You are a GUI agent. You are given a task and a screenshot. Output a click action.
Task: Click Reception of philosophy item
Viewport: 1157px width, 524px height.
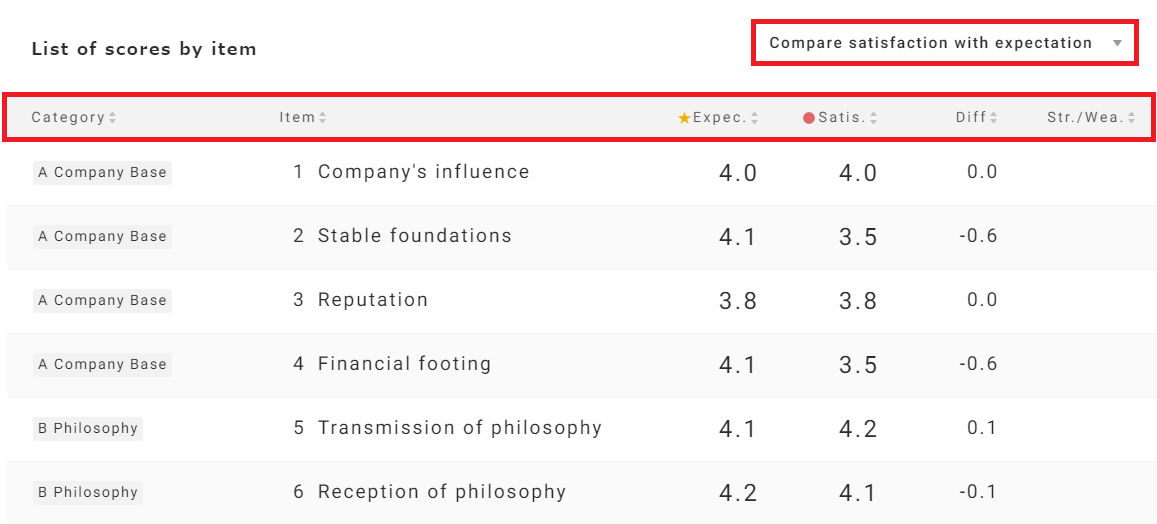click(441, 492)
